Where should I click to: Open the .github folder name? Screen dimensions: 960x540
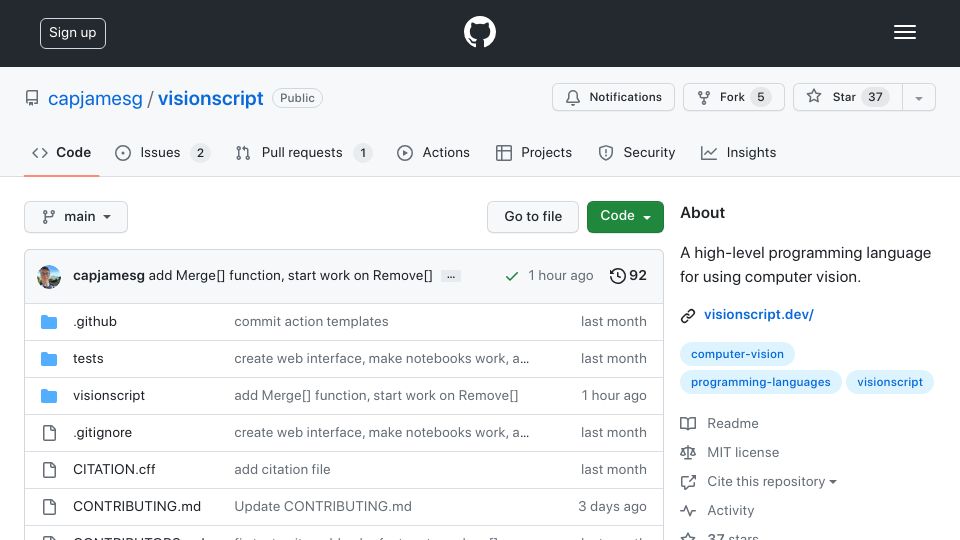95,322
